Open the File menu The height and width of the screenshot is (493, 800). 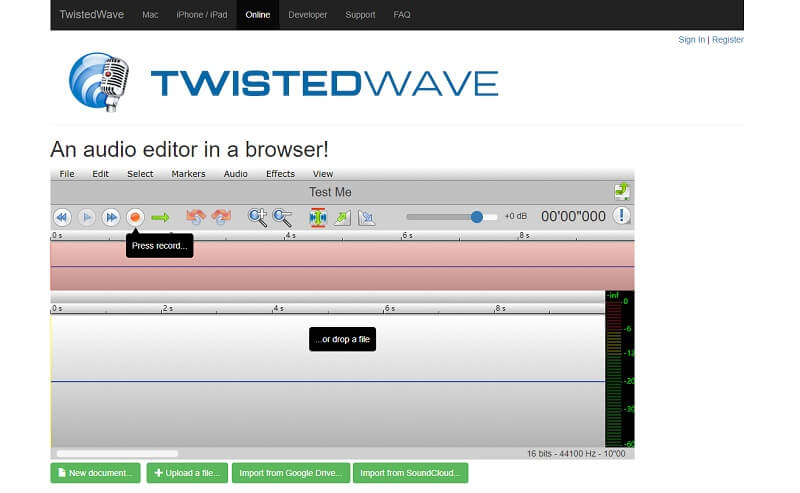67,174
